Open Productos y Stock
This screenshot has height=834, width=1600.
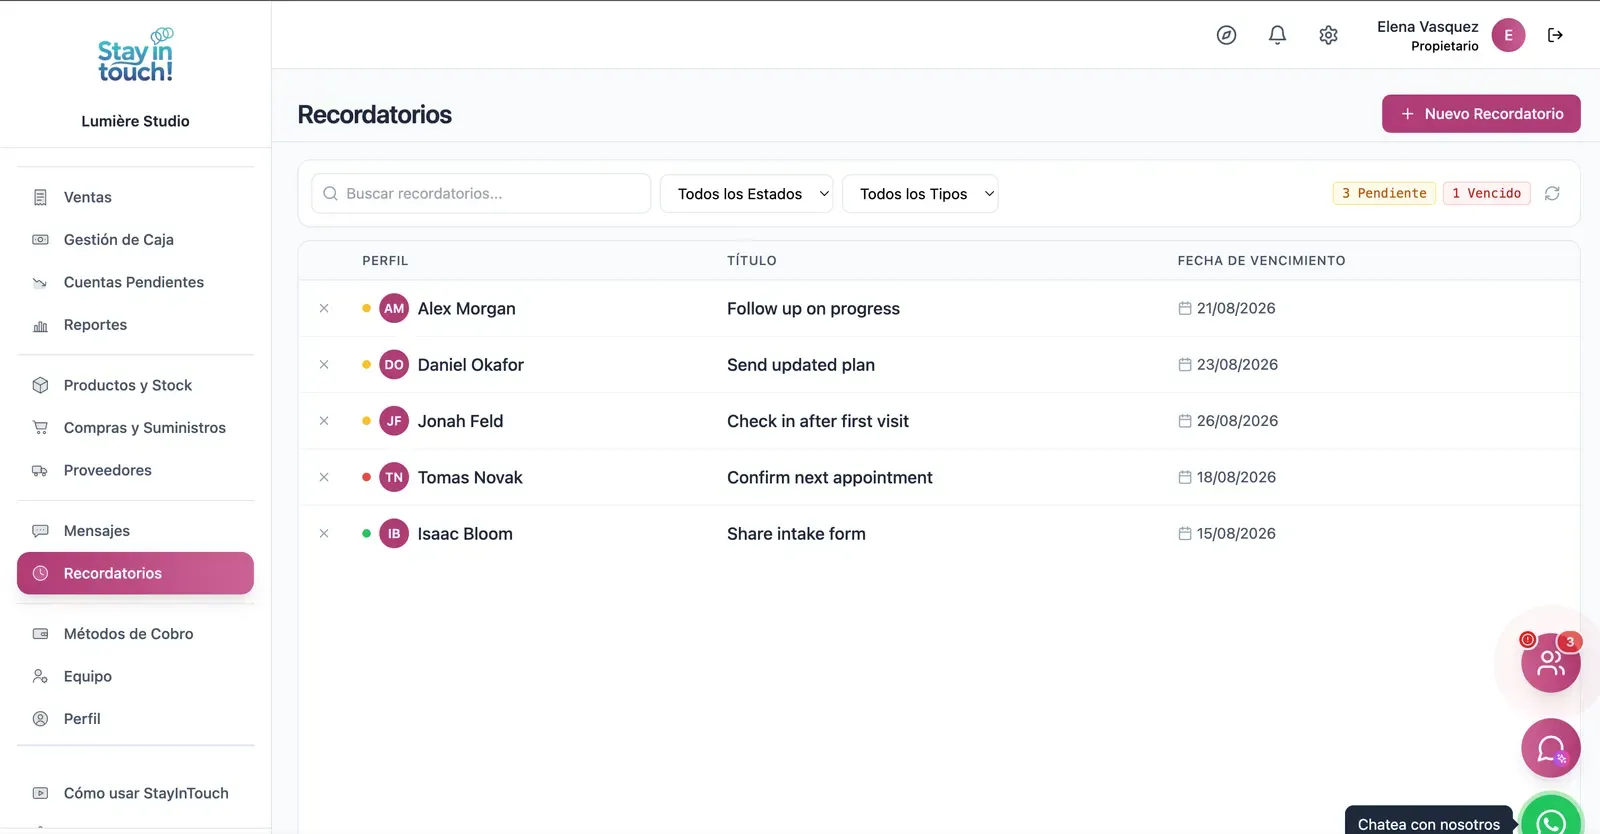pos(135,385)
